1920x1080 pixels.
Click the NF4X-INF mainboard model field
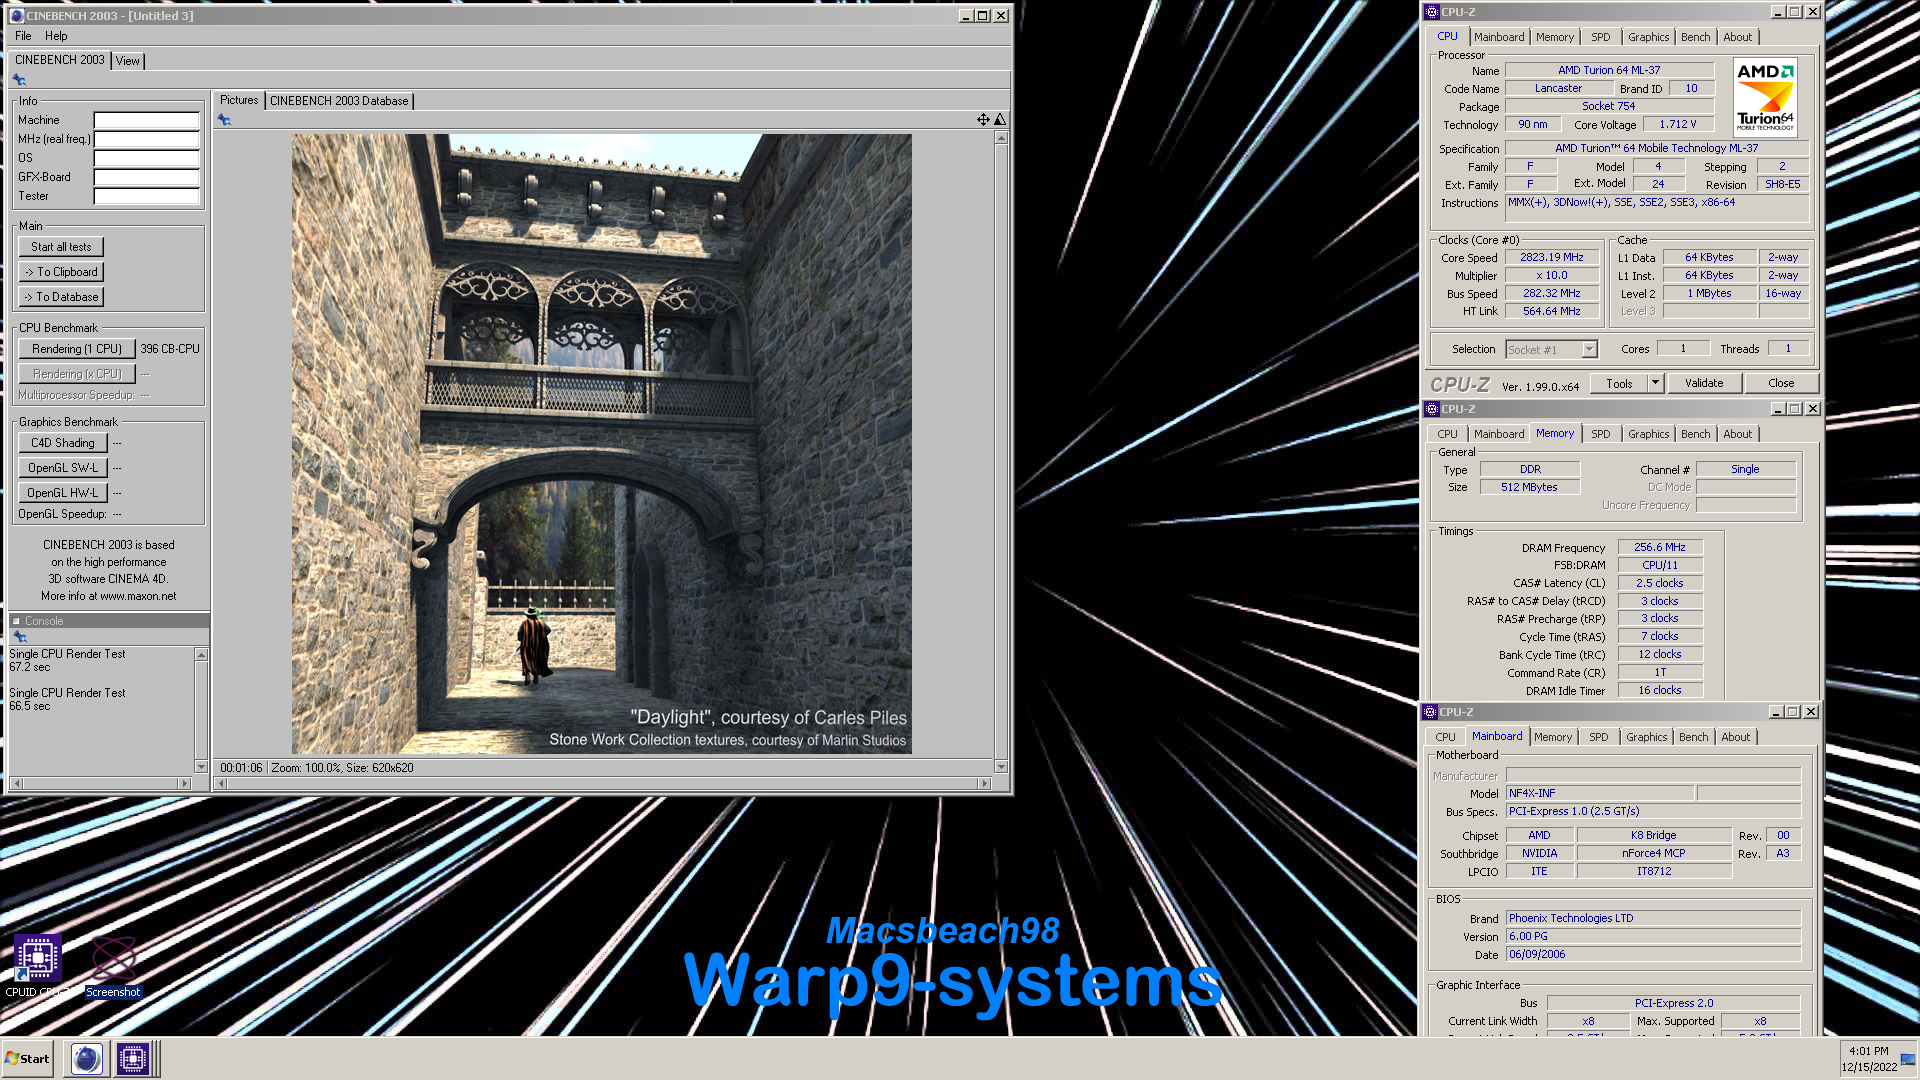click(x=1600, y=793)
